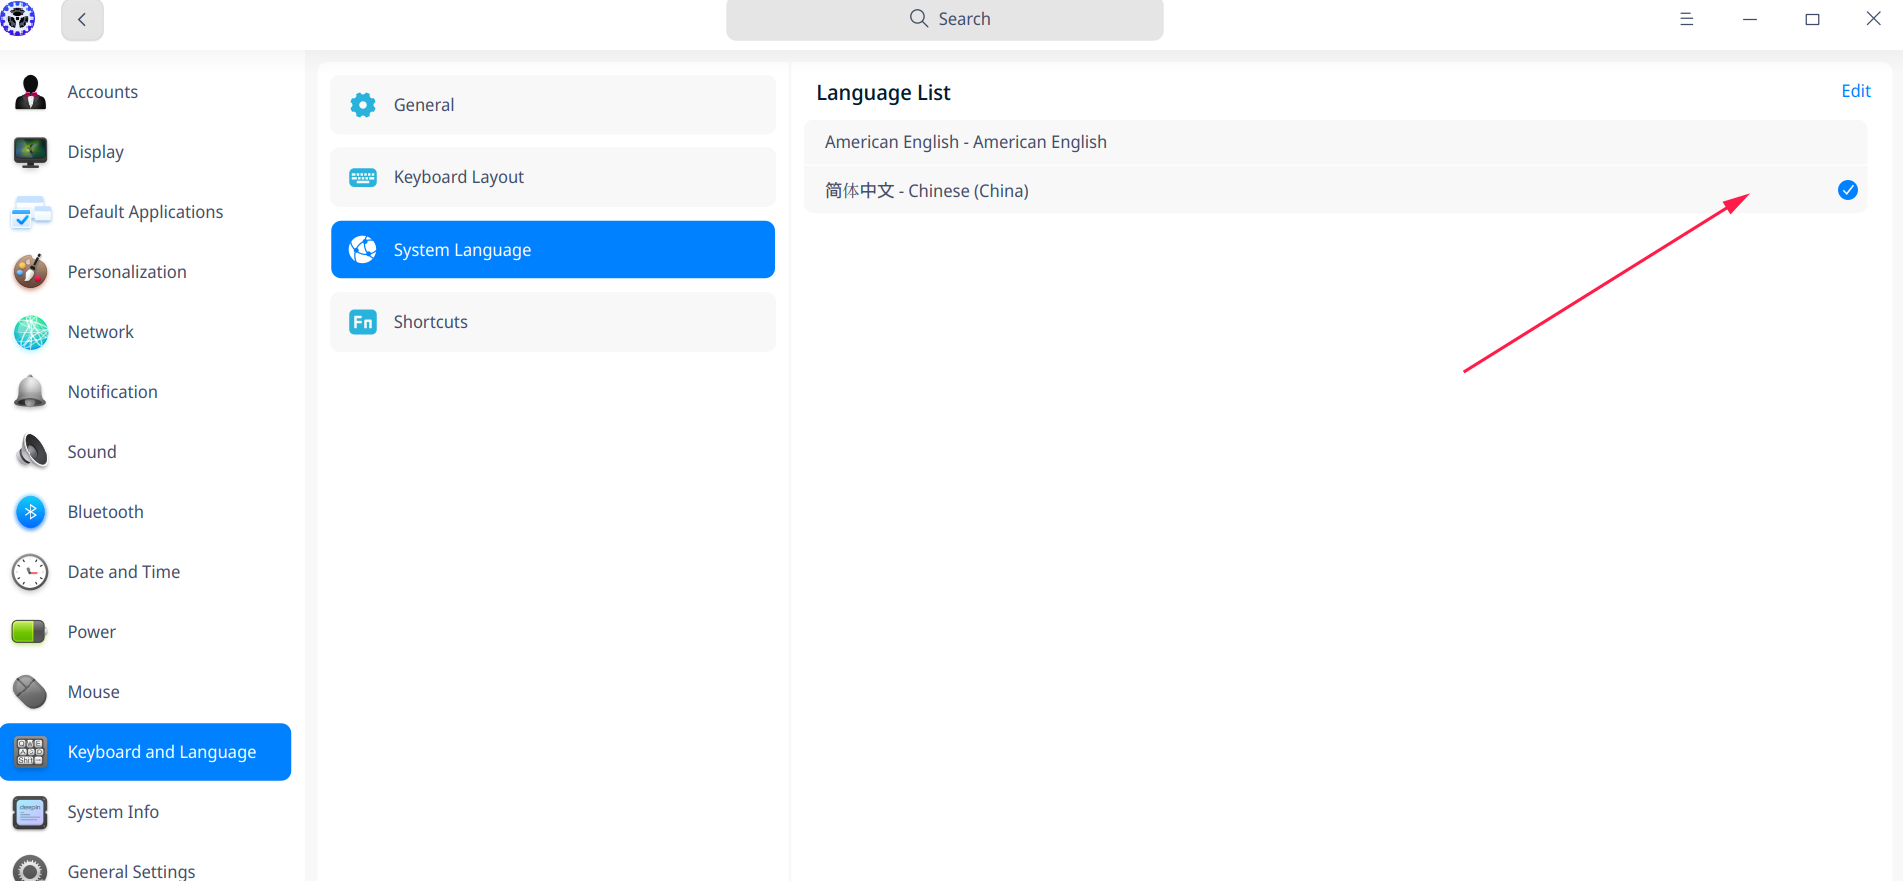Go to Default Applications label
The width and height of the screenshot is (1903, 881).
pos(146,212)
